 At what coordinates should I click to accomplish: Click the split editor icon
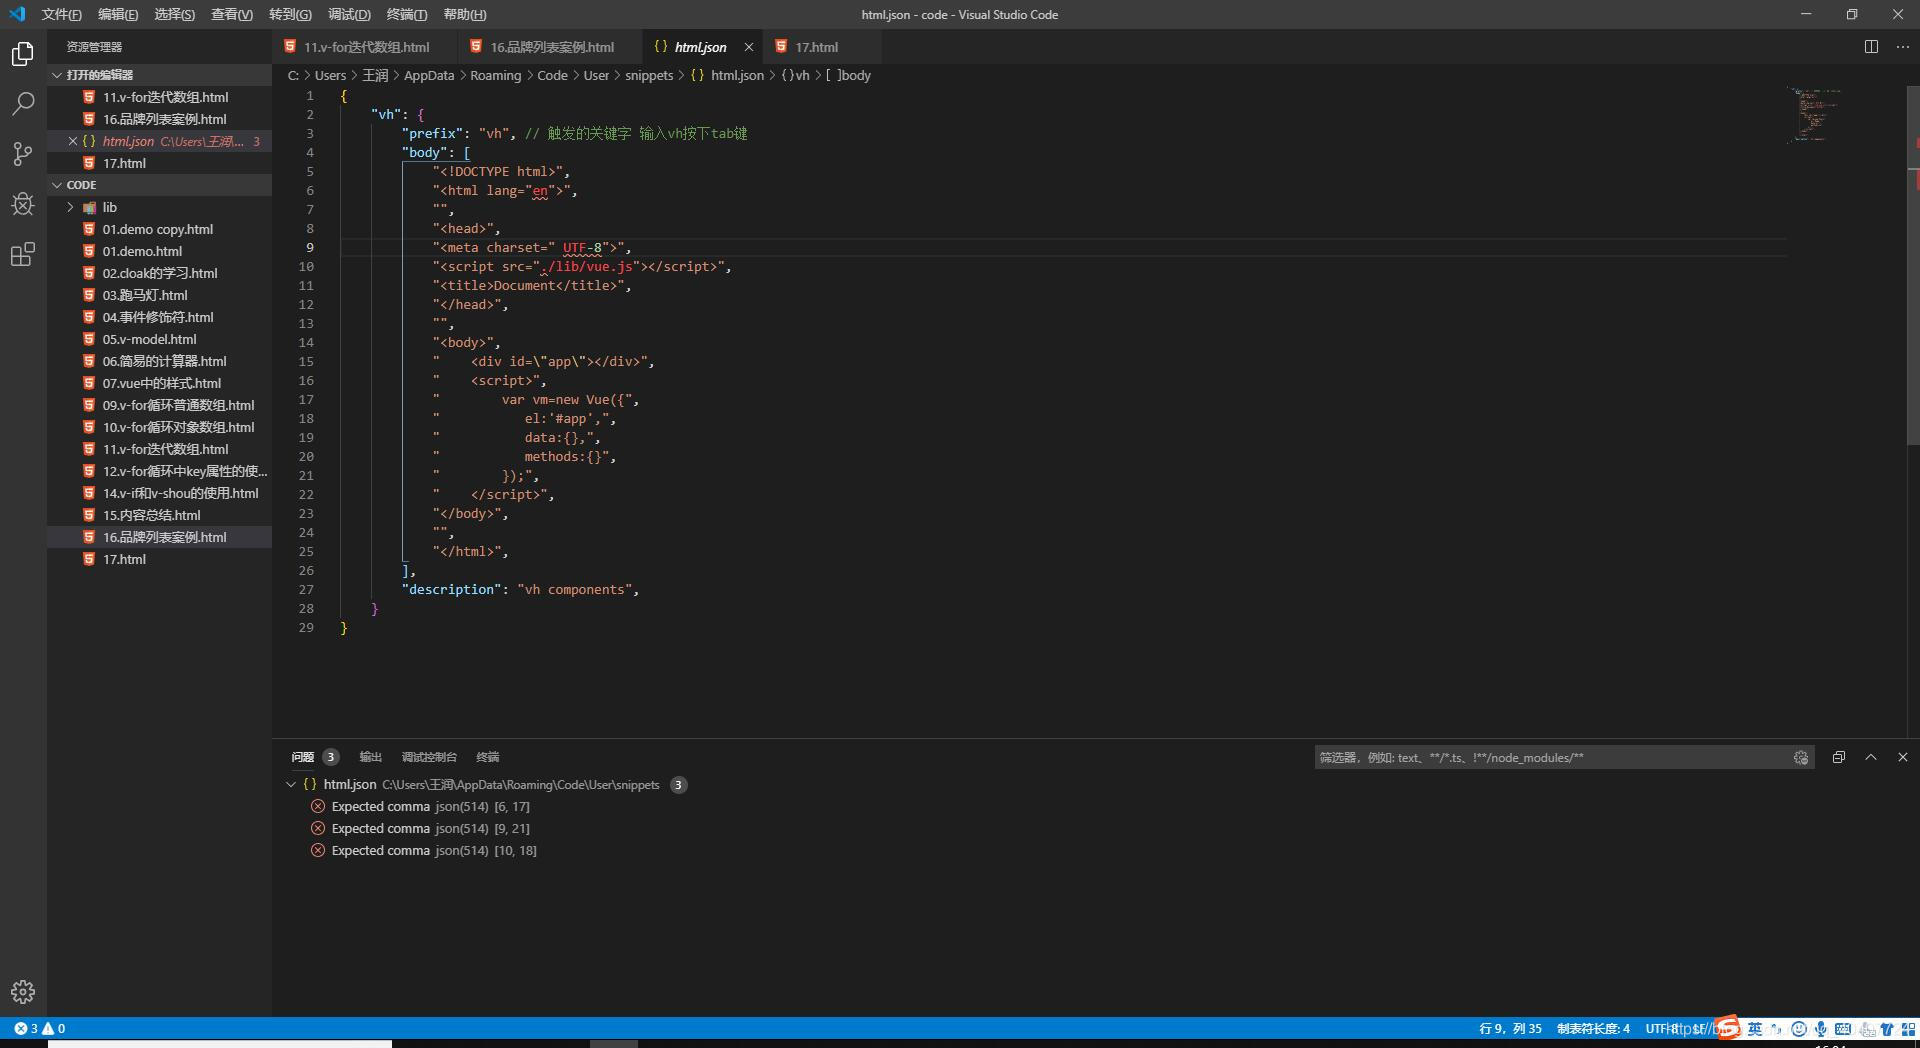click(1871, 47)
